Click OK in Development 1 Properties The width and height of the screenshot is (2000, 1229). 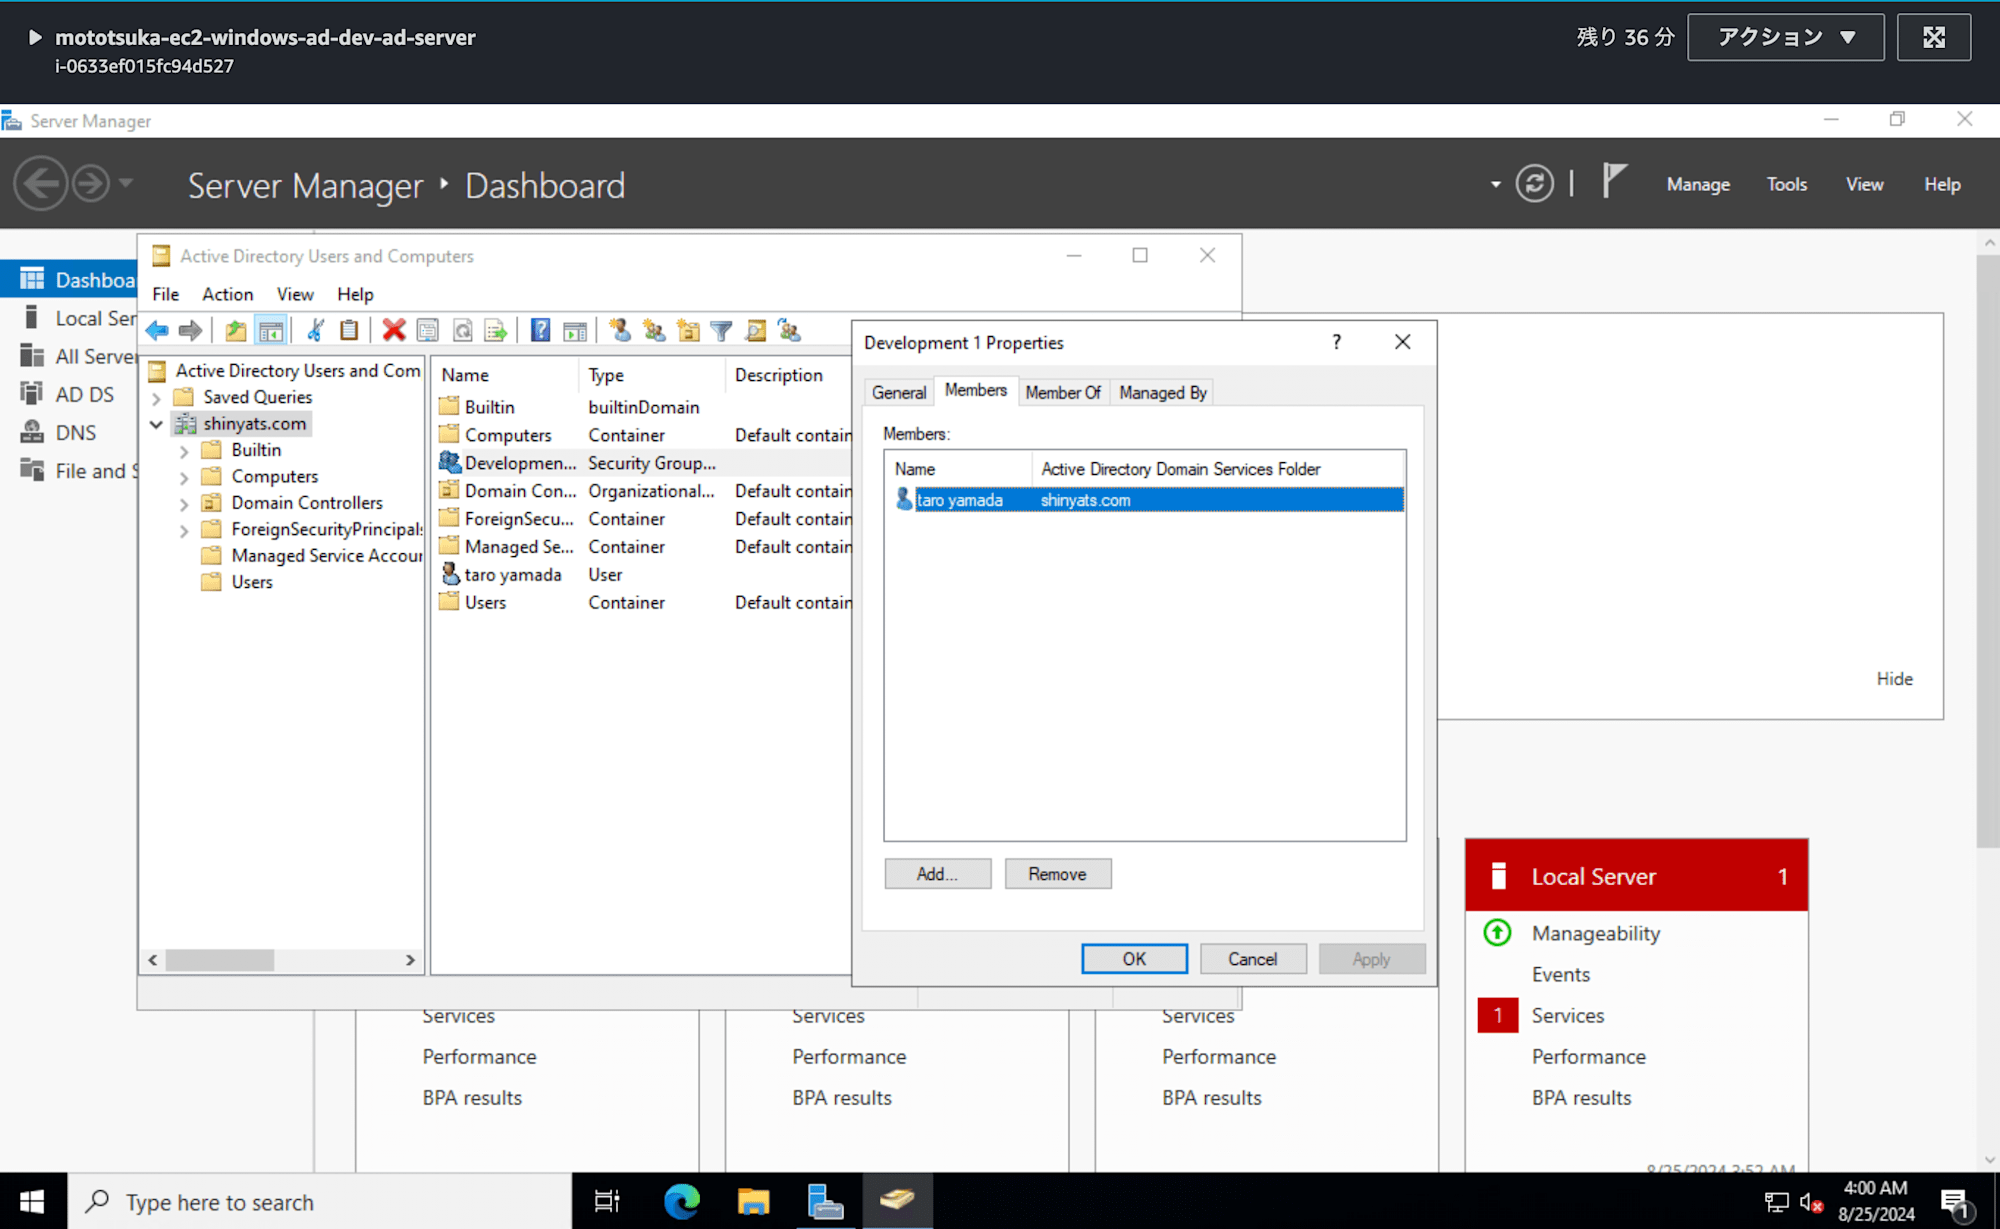coord(1134,959)
